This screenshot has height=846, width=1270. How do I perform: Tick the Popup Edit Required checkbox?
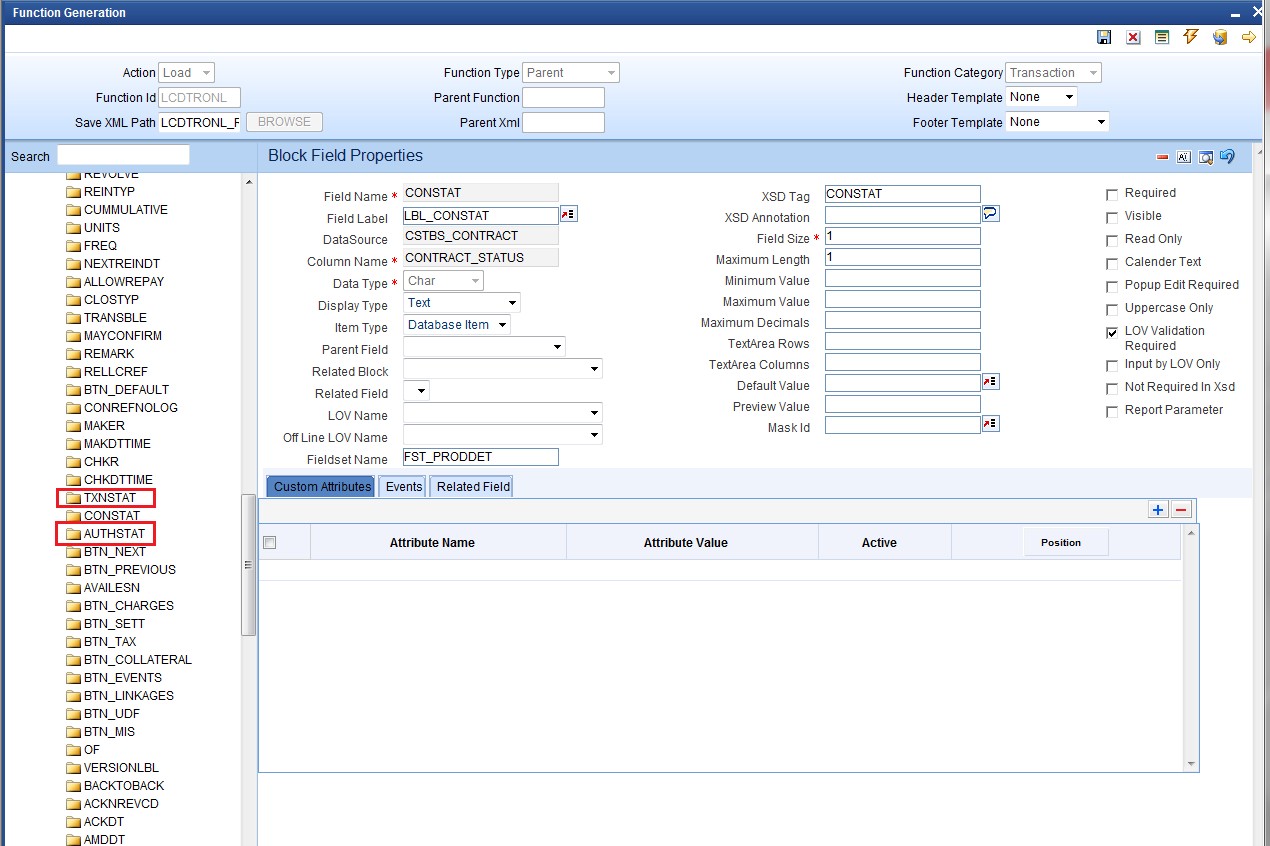point(1112,286)
